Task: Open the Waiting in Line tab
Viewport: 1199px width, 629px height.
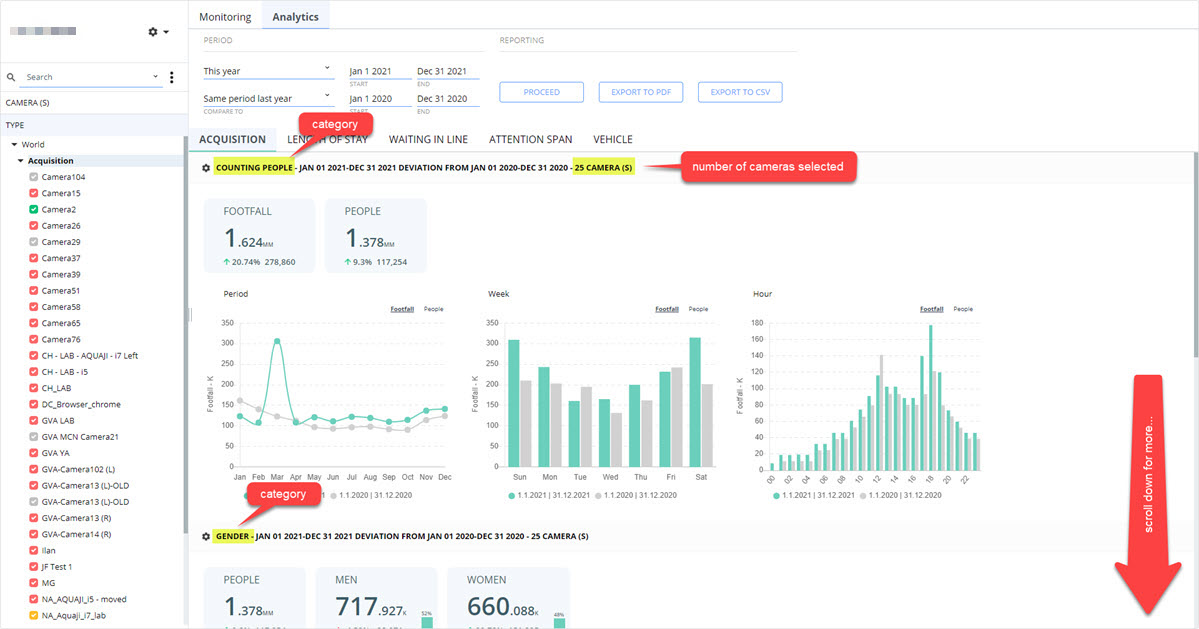Action: pyautogui.click(x=428, y=139)
